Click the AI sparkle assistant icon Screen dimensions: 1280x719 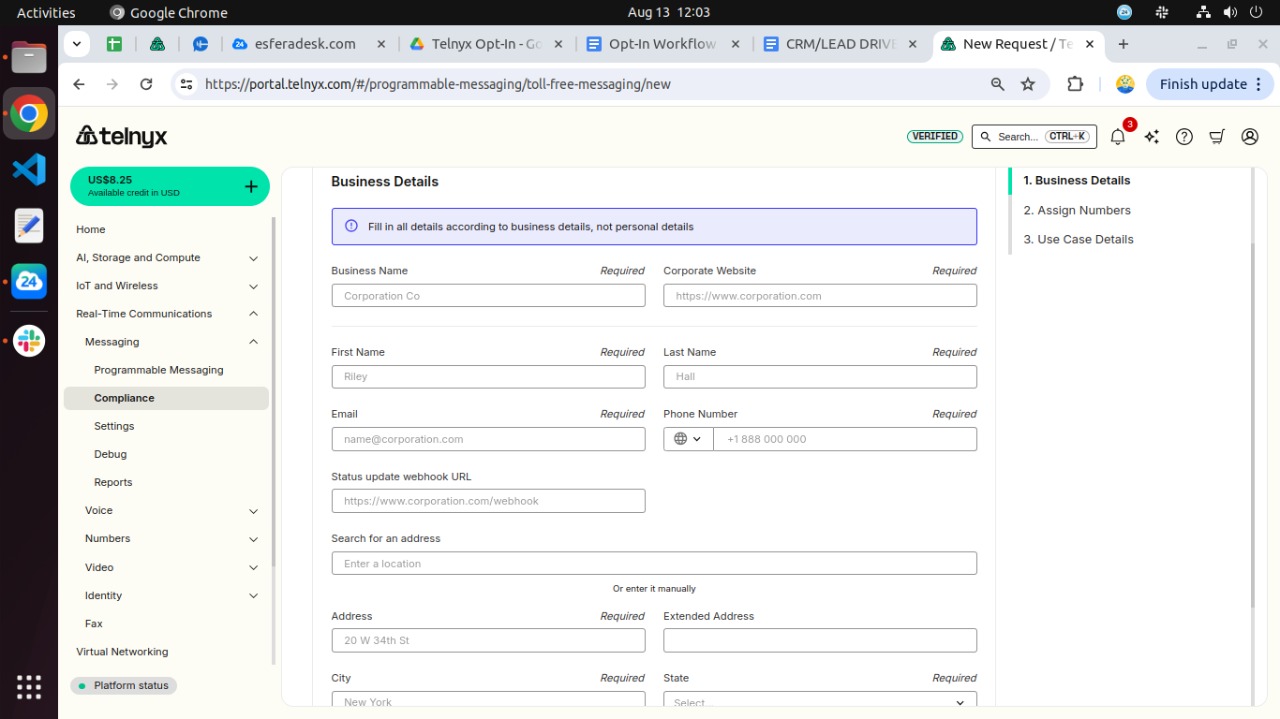point(1151,137)
